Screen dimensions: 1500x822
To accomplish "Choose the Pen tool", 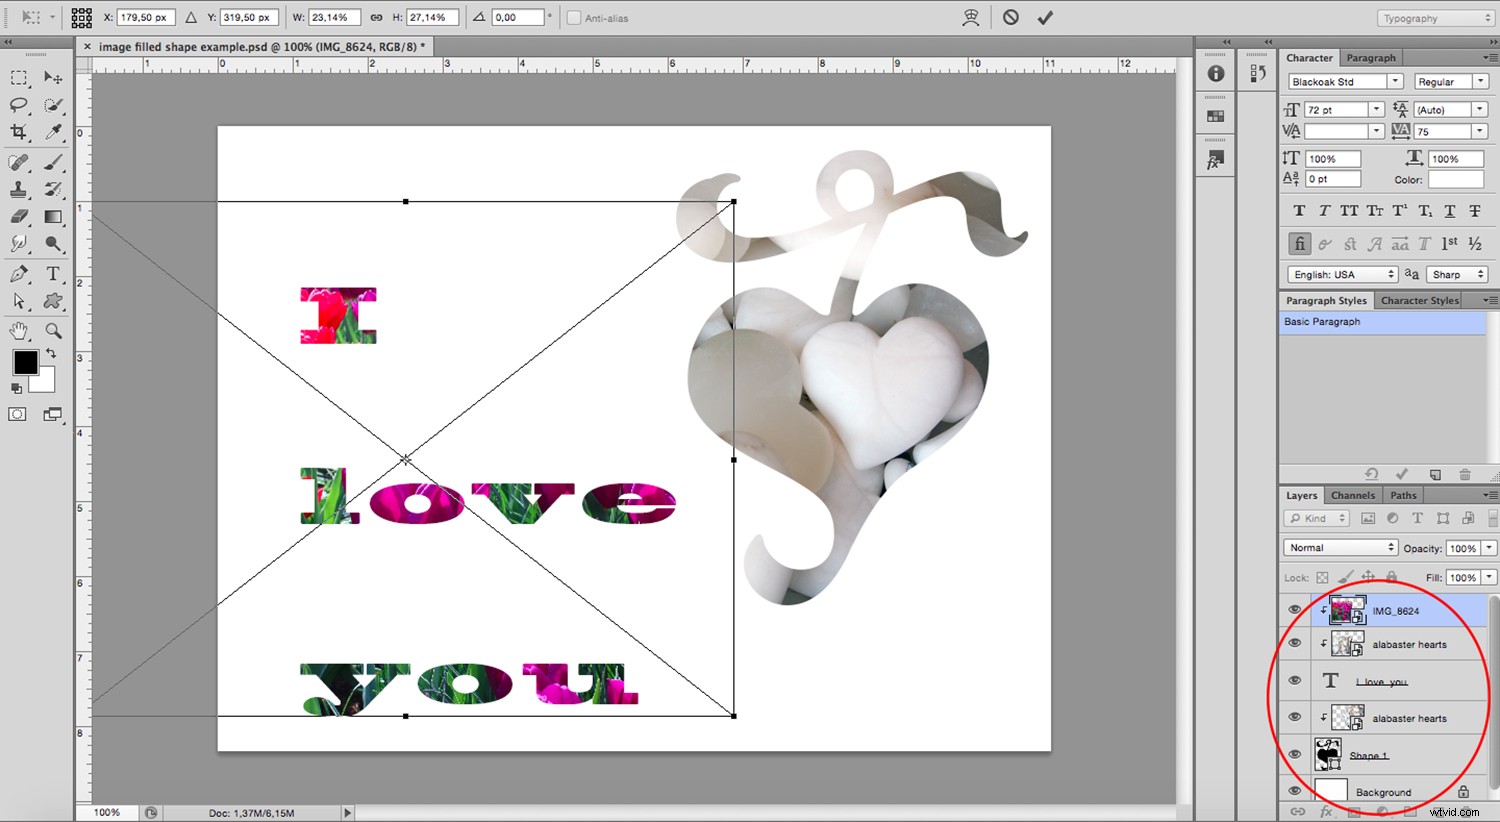I will click(17, 274).
